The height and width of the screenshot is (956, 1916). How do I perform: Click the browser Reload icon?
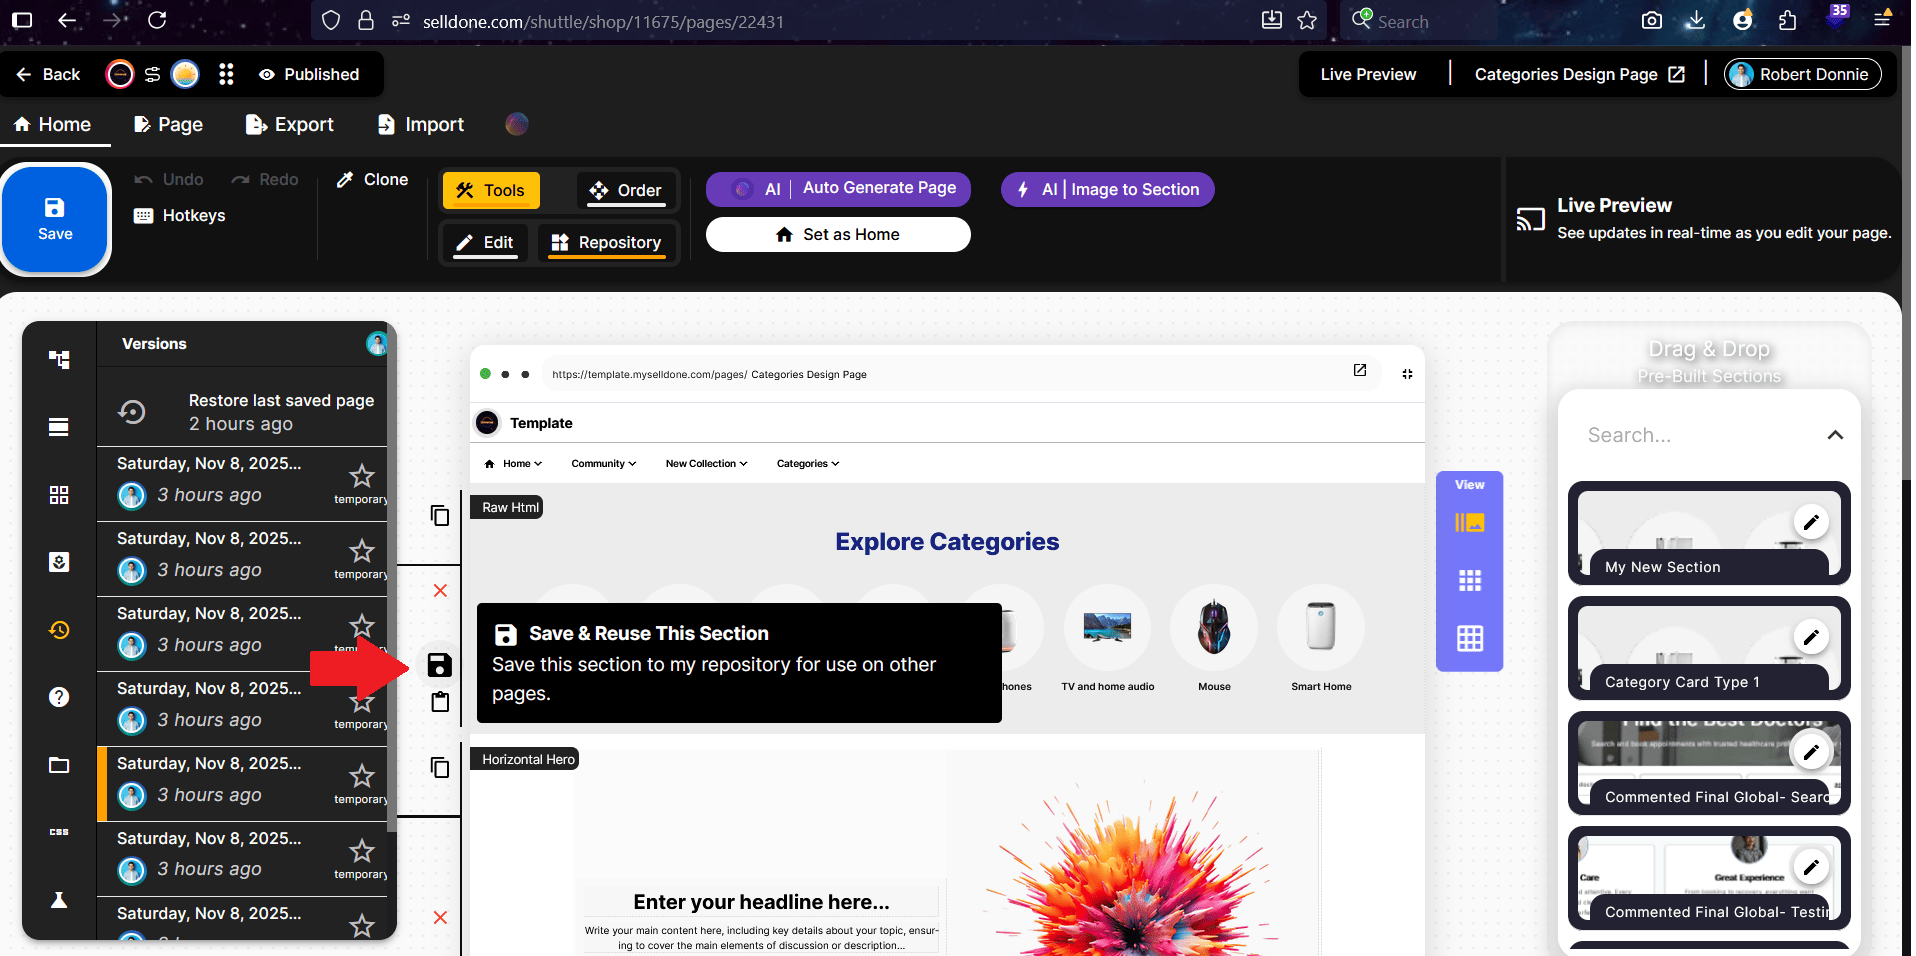tap(157, 20)
